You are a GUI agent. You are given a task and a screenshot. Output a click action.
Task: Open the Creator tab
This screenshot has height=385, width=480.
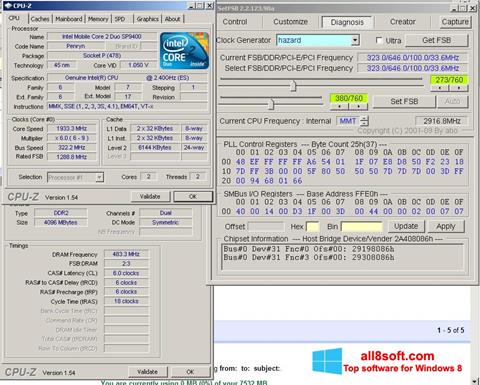[x=403, y=22]
